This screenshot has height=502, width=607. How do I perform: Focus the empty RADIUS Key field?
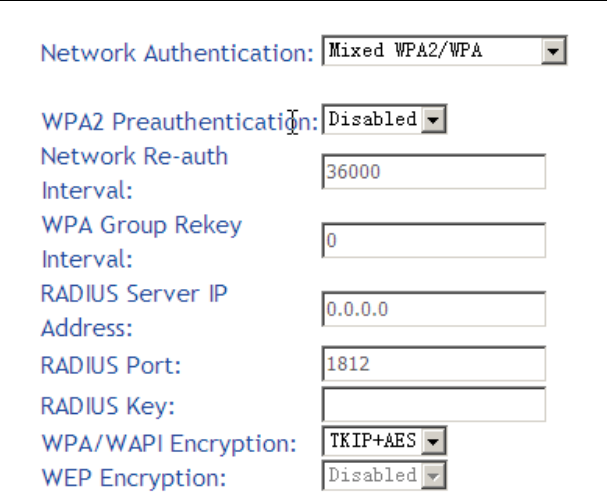tap(434, 404)
